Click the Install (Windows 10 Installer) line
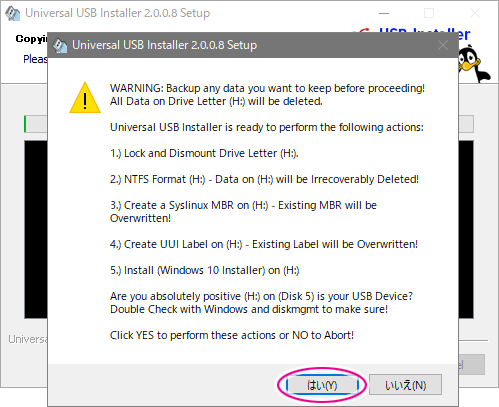This screenshot has height=407, width=499. pos(205,270)
